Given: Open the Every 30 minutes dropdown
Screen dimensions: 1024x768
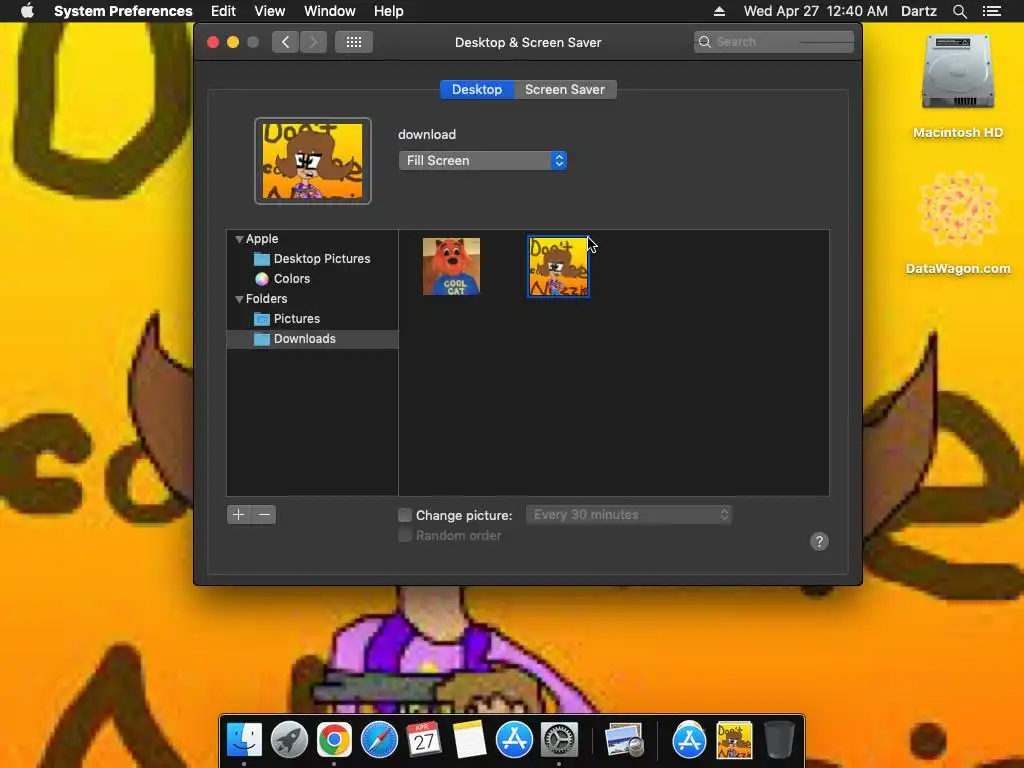Looking at the screenshot, I should coord(629,515).
